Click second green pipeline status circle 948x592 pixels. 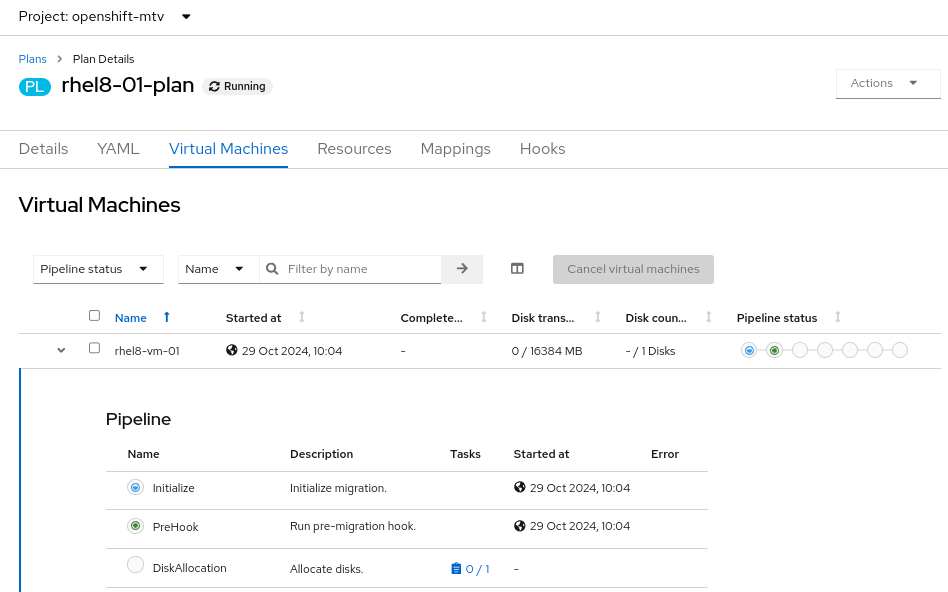pyautogui.click(x=774, y=350)
